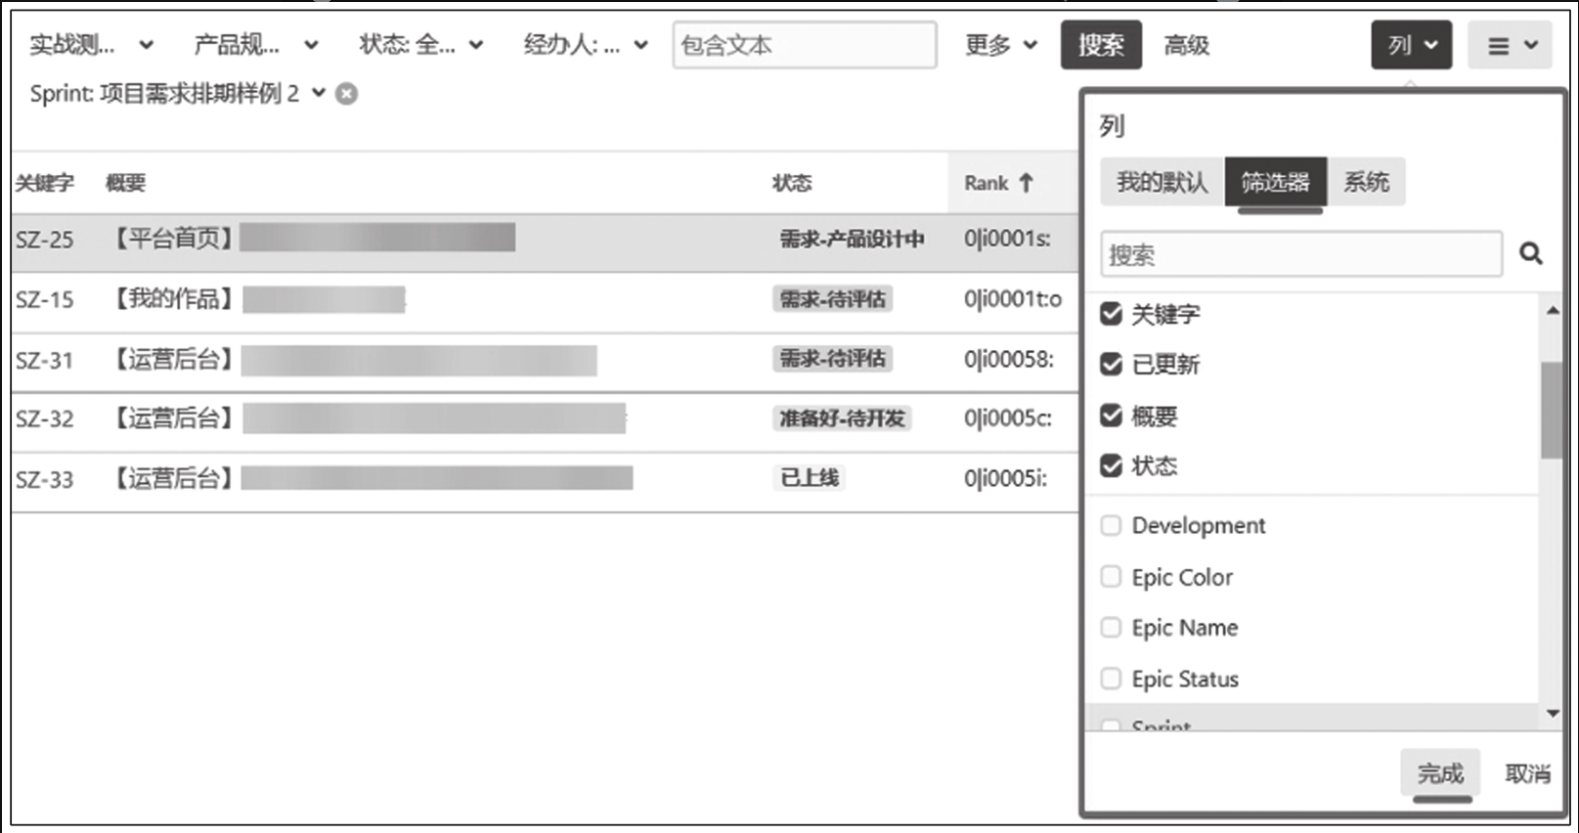Check the Development column checkbox
Viewport: 1579px width, 833px height.
click(x=1111, y=526)
